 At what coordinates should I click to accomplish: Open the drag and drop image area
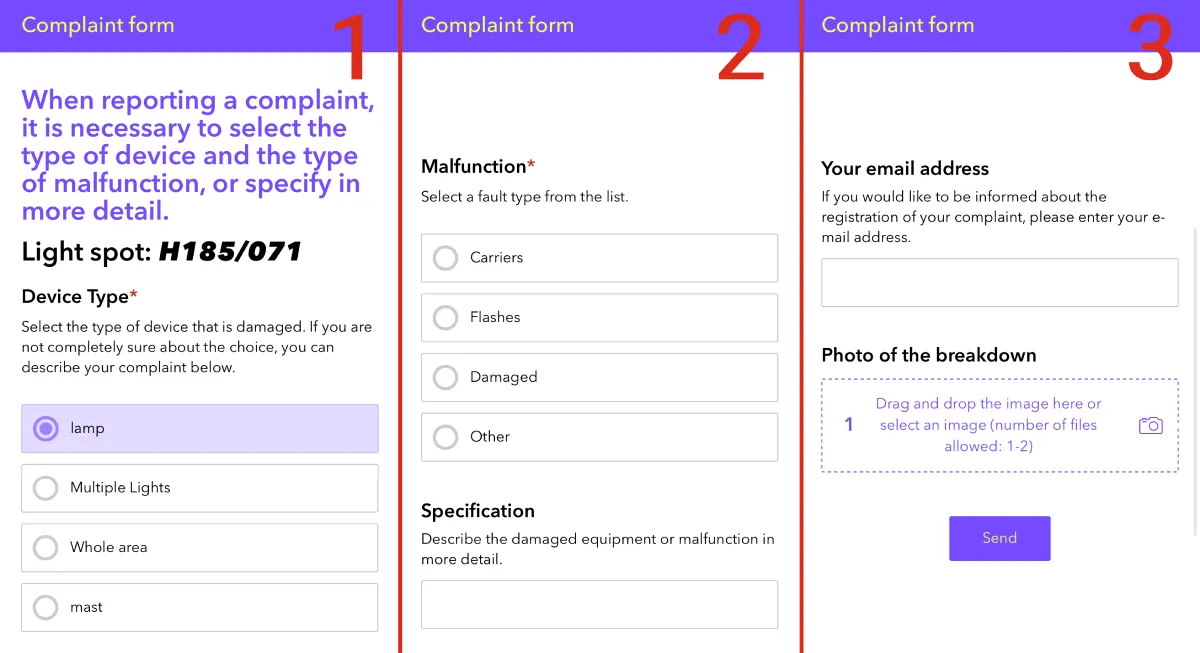[x=988, y=424]
